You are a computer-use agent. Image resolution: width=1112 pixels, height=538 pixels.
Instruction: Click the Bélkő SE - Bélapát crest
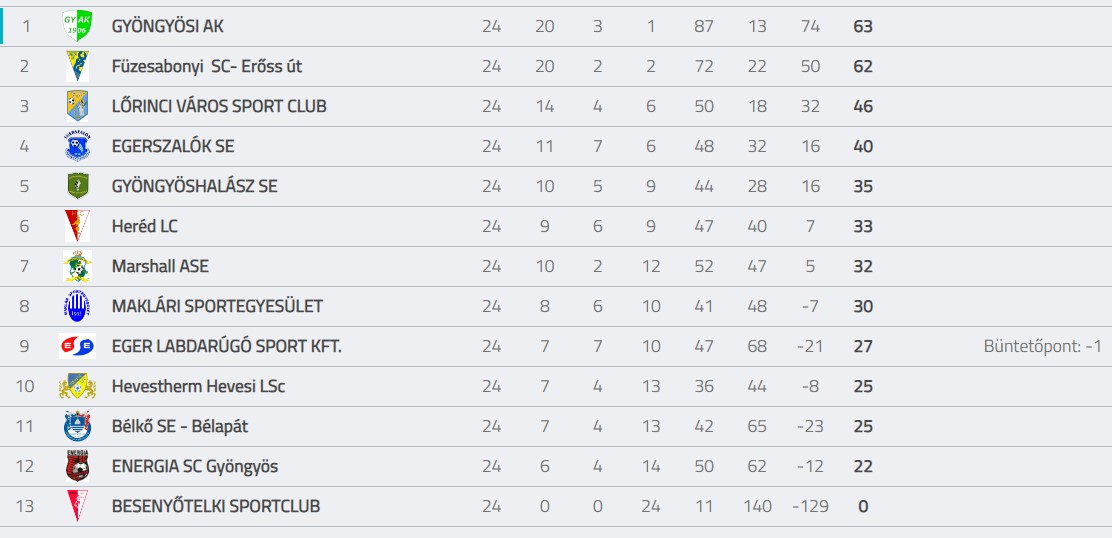(77, 426)
